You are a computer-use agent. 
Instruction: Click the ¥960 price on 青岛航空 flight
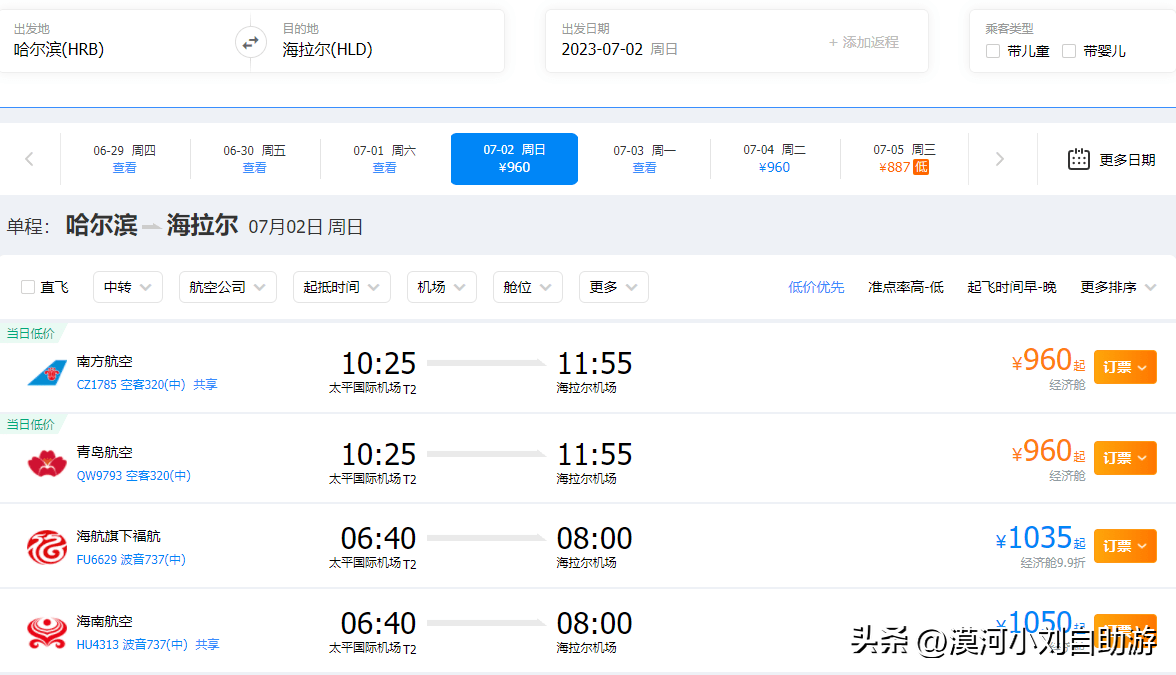1048,452
